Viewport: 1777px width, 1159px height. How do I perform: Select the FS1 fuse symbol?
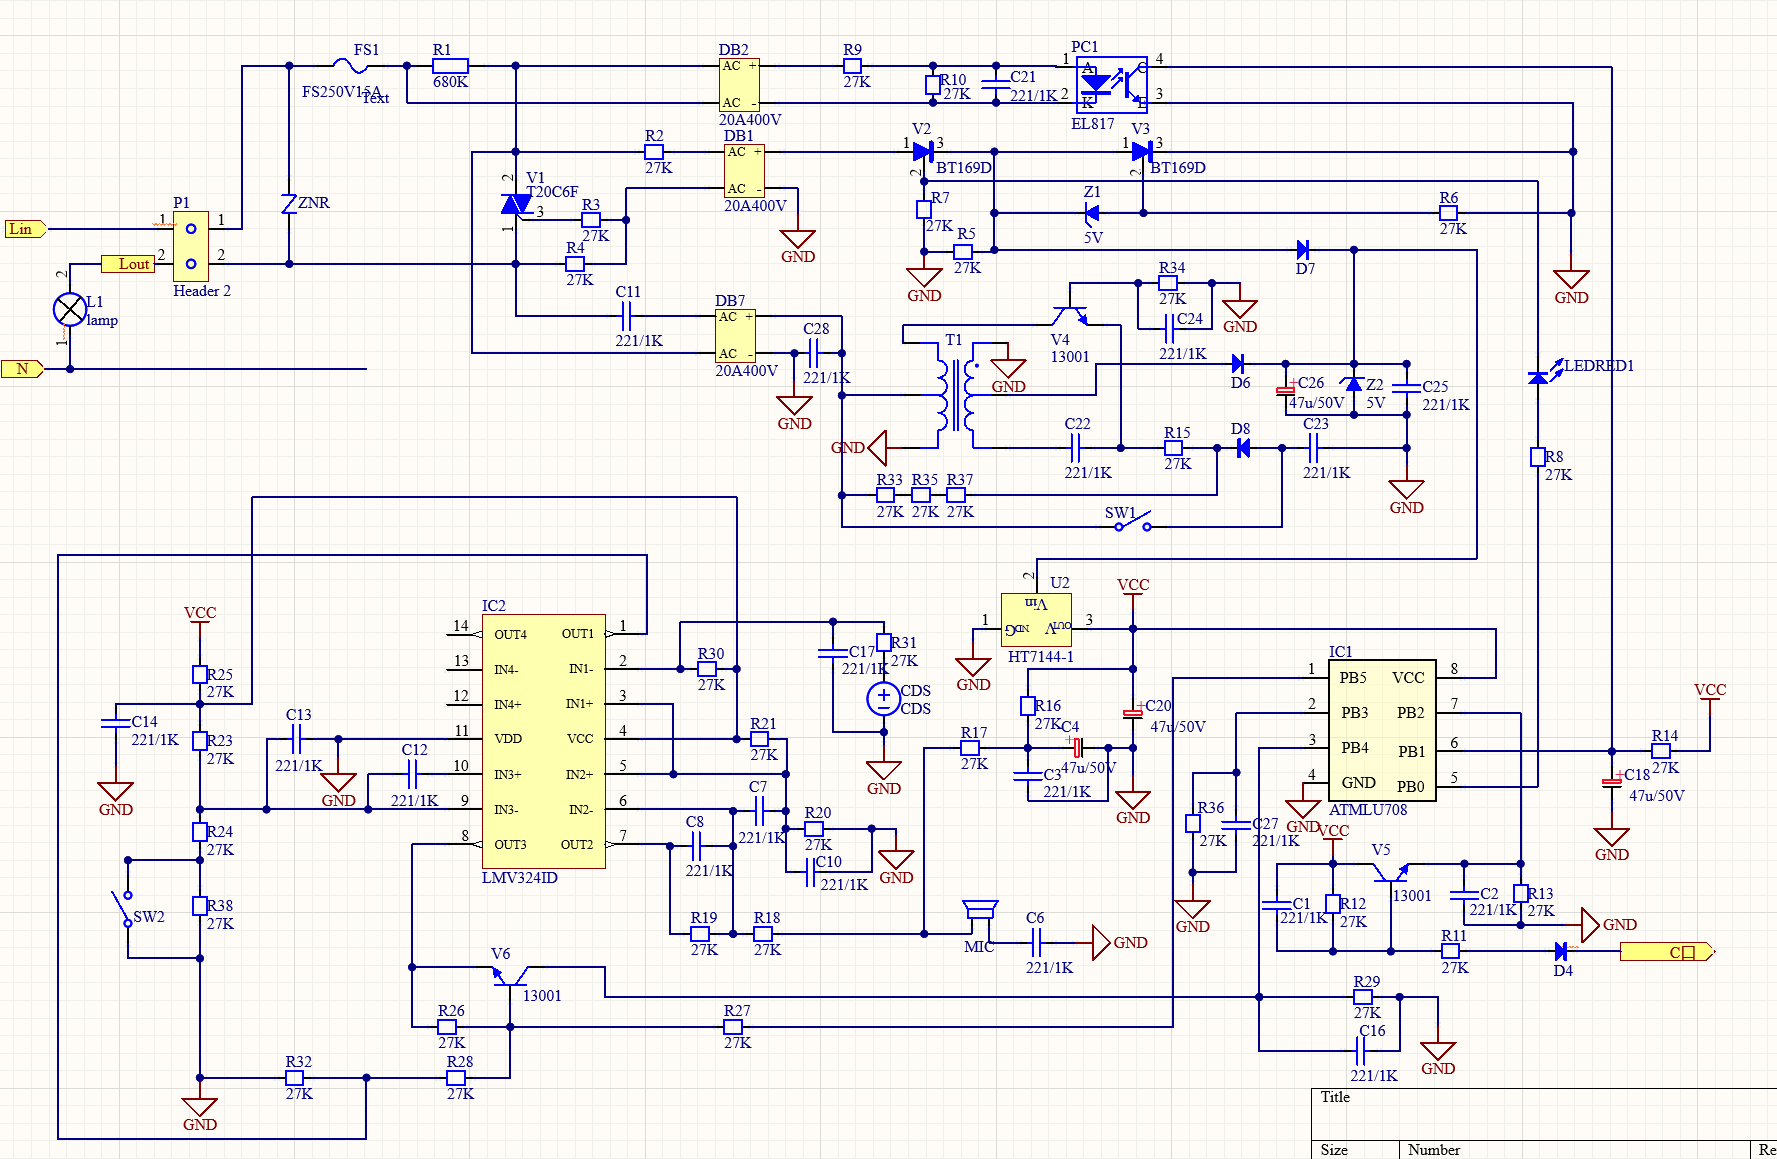[x=350, y=67]
